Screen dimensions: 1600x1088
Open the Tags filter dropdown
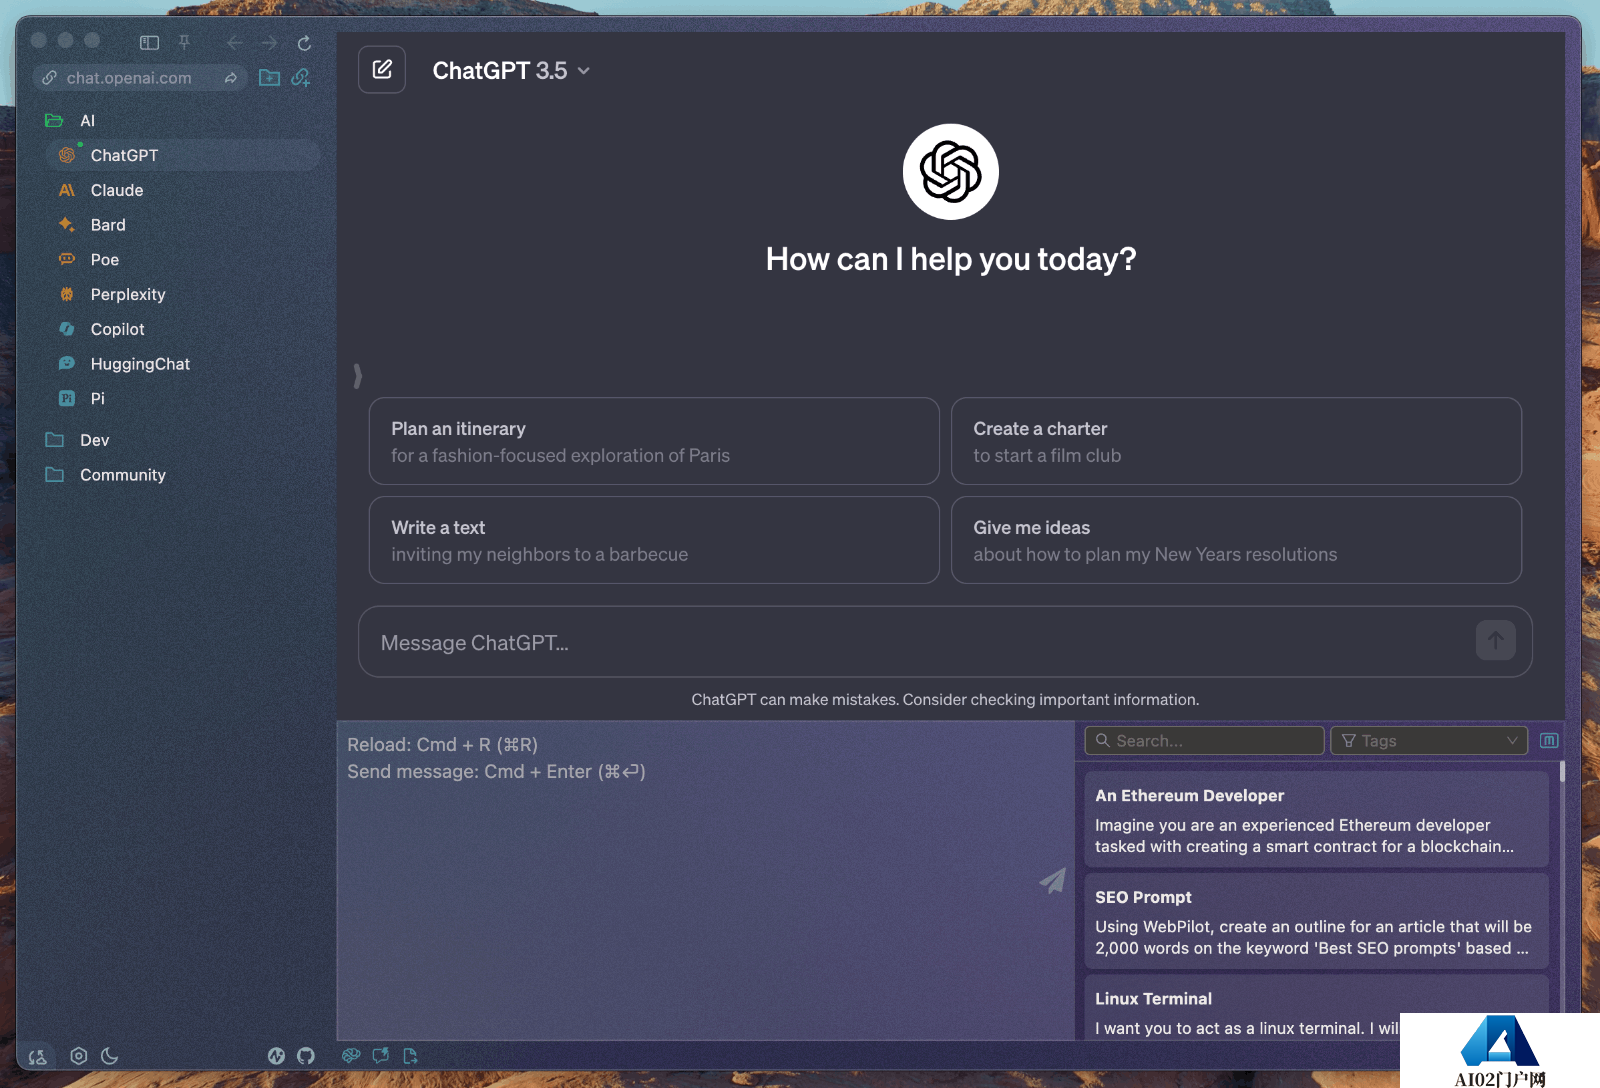click(x=1429, y=741)
